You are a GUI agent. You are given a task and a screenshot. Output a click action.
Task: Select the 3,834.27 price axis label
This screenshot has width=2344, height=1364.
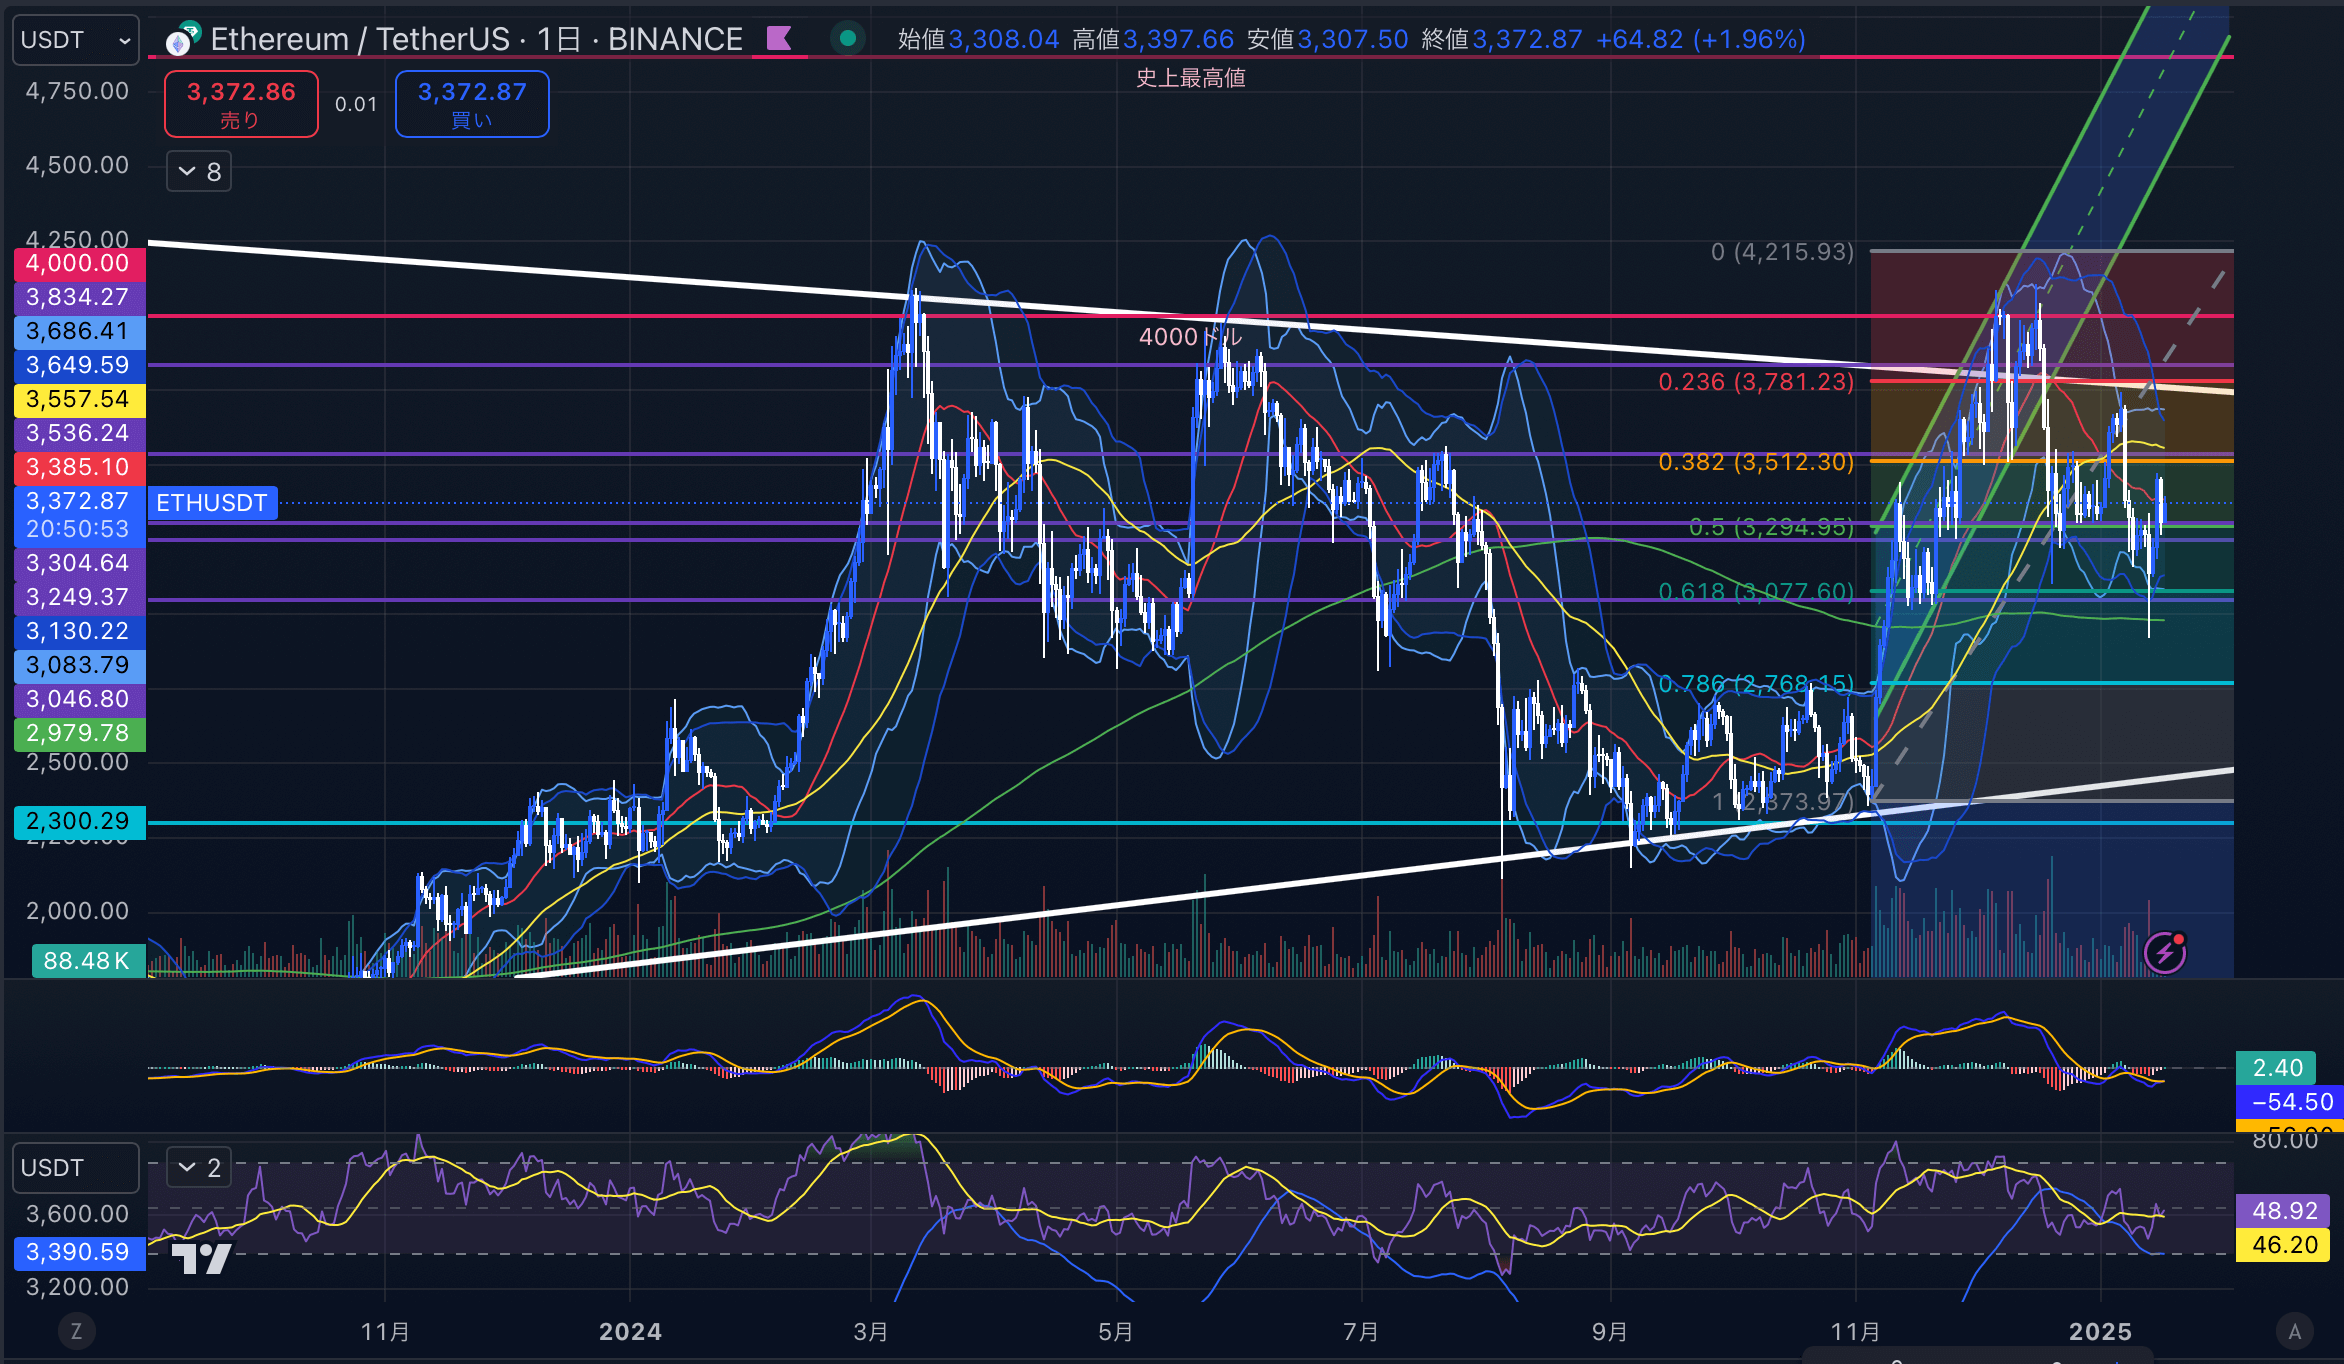coord(79,298)
